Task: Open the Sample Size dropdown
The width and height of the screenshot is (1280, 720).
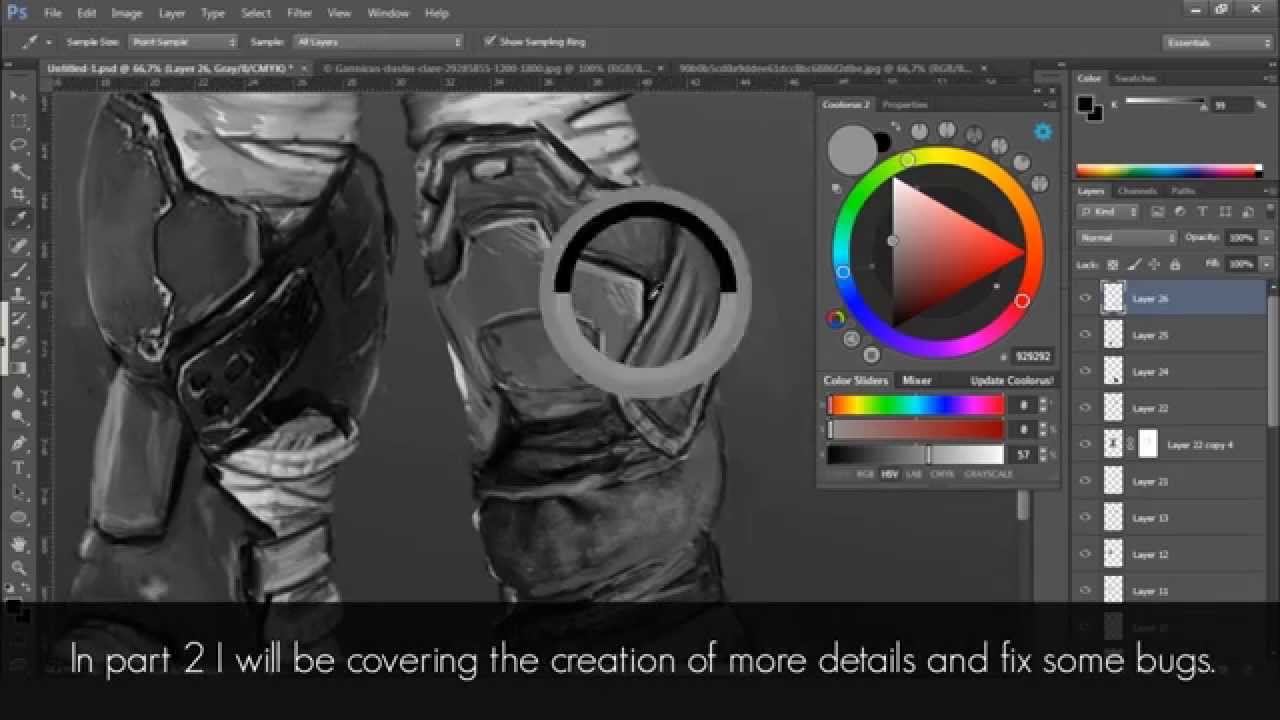Action: pos(182,42)
